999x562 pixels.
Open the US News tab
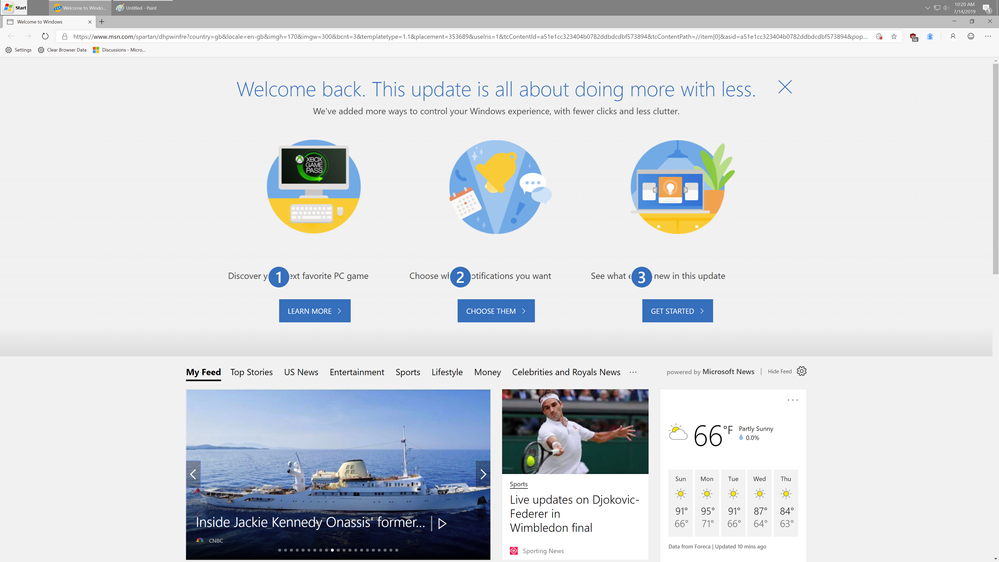point(301,372)
